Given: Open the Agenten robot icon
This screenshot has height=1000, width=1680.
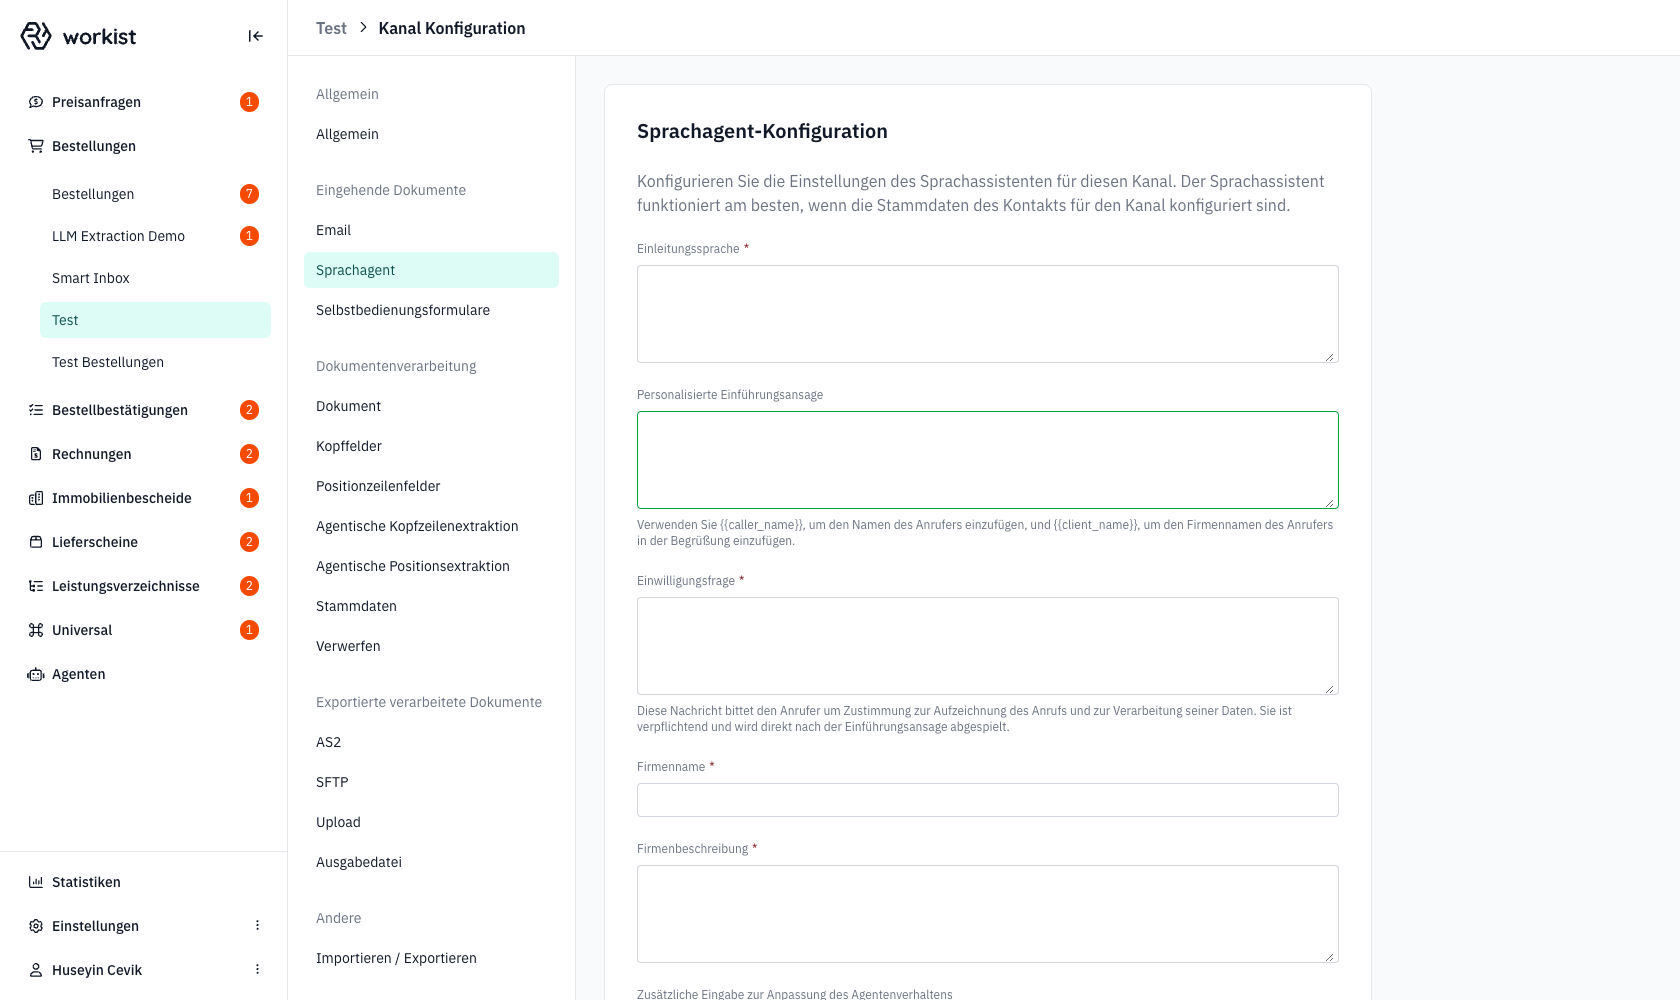Looking at the screenshot, I should coord(36,674).
